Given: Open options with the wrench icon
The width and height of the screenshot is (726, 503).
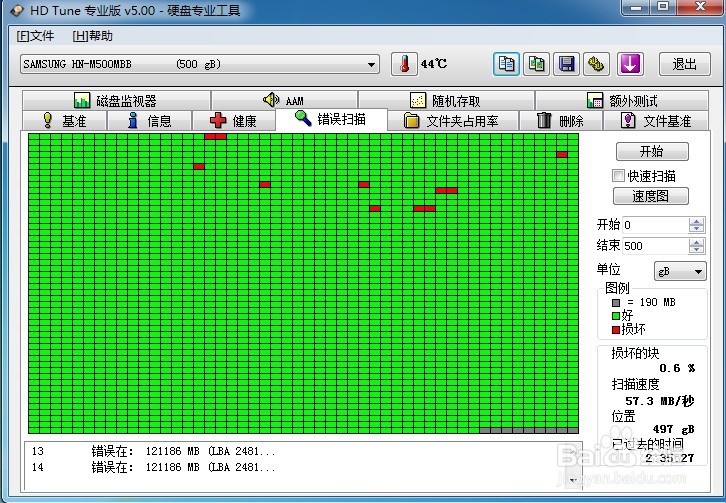Looking at the screenshot, I should (x=596, y=64).
